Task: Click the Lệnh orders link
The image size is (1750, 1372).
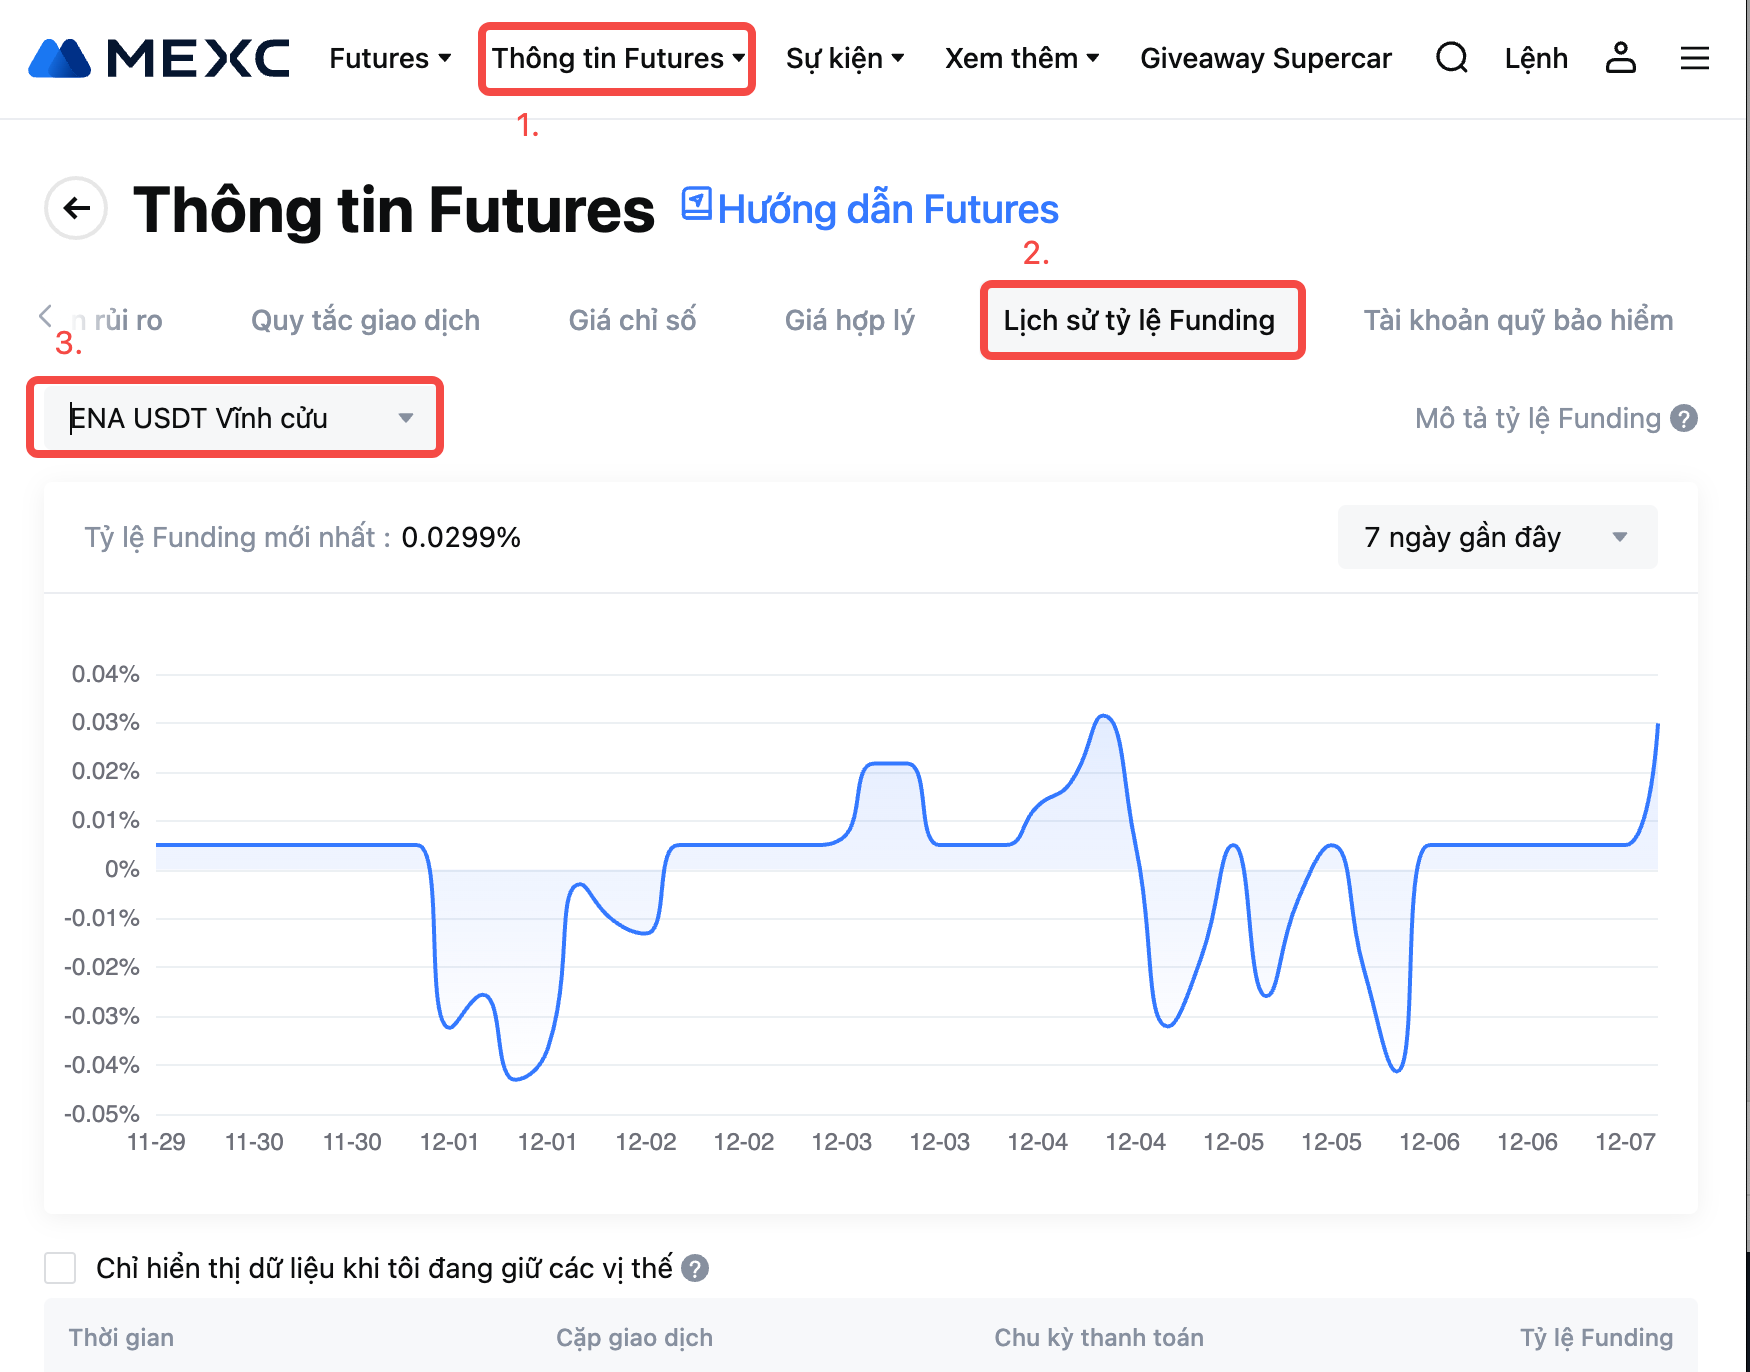Action: click(1536, 58)
